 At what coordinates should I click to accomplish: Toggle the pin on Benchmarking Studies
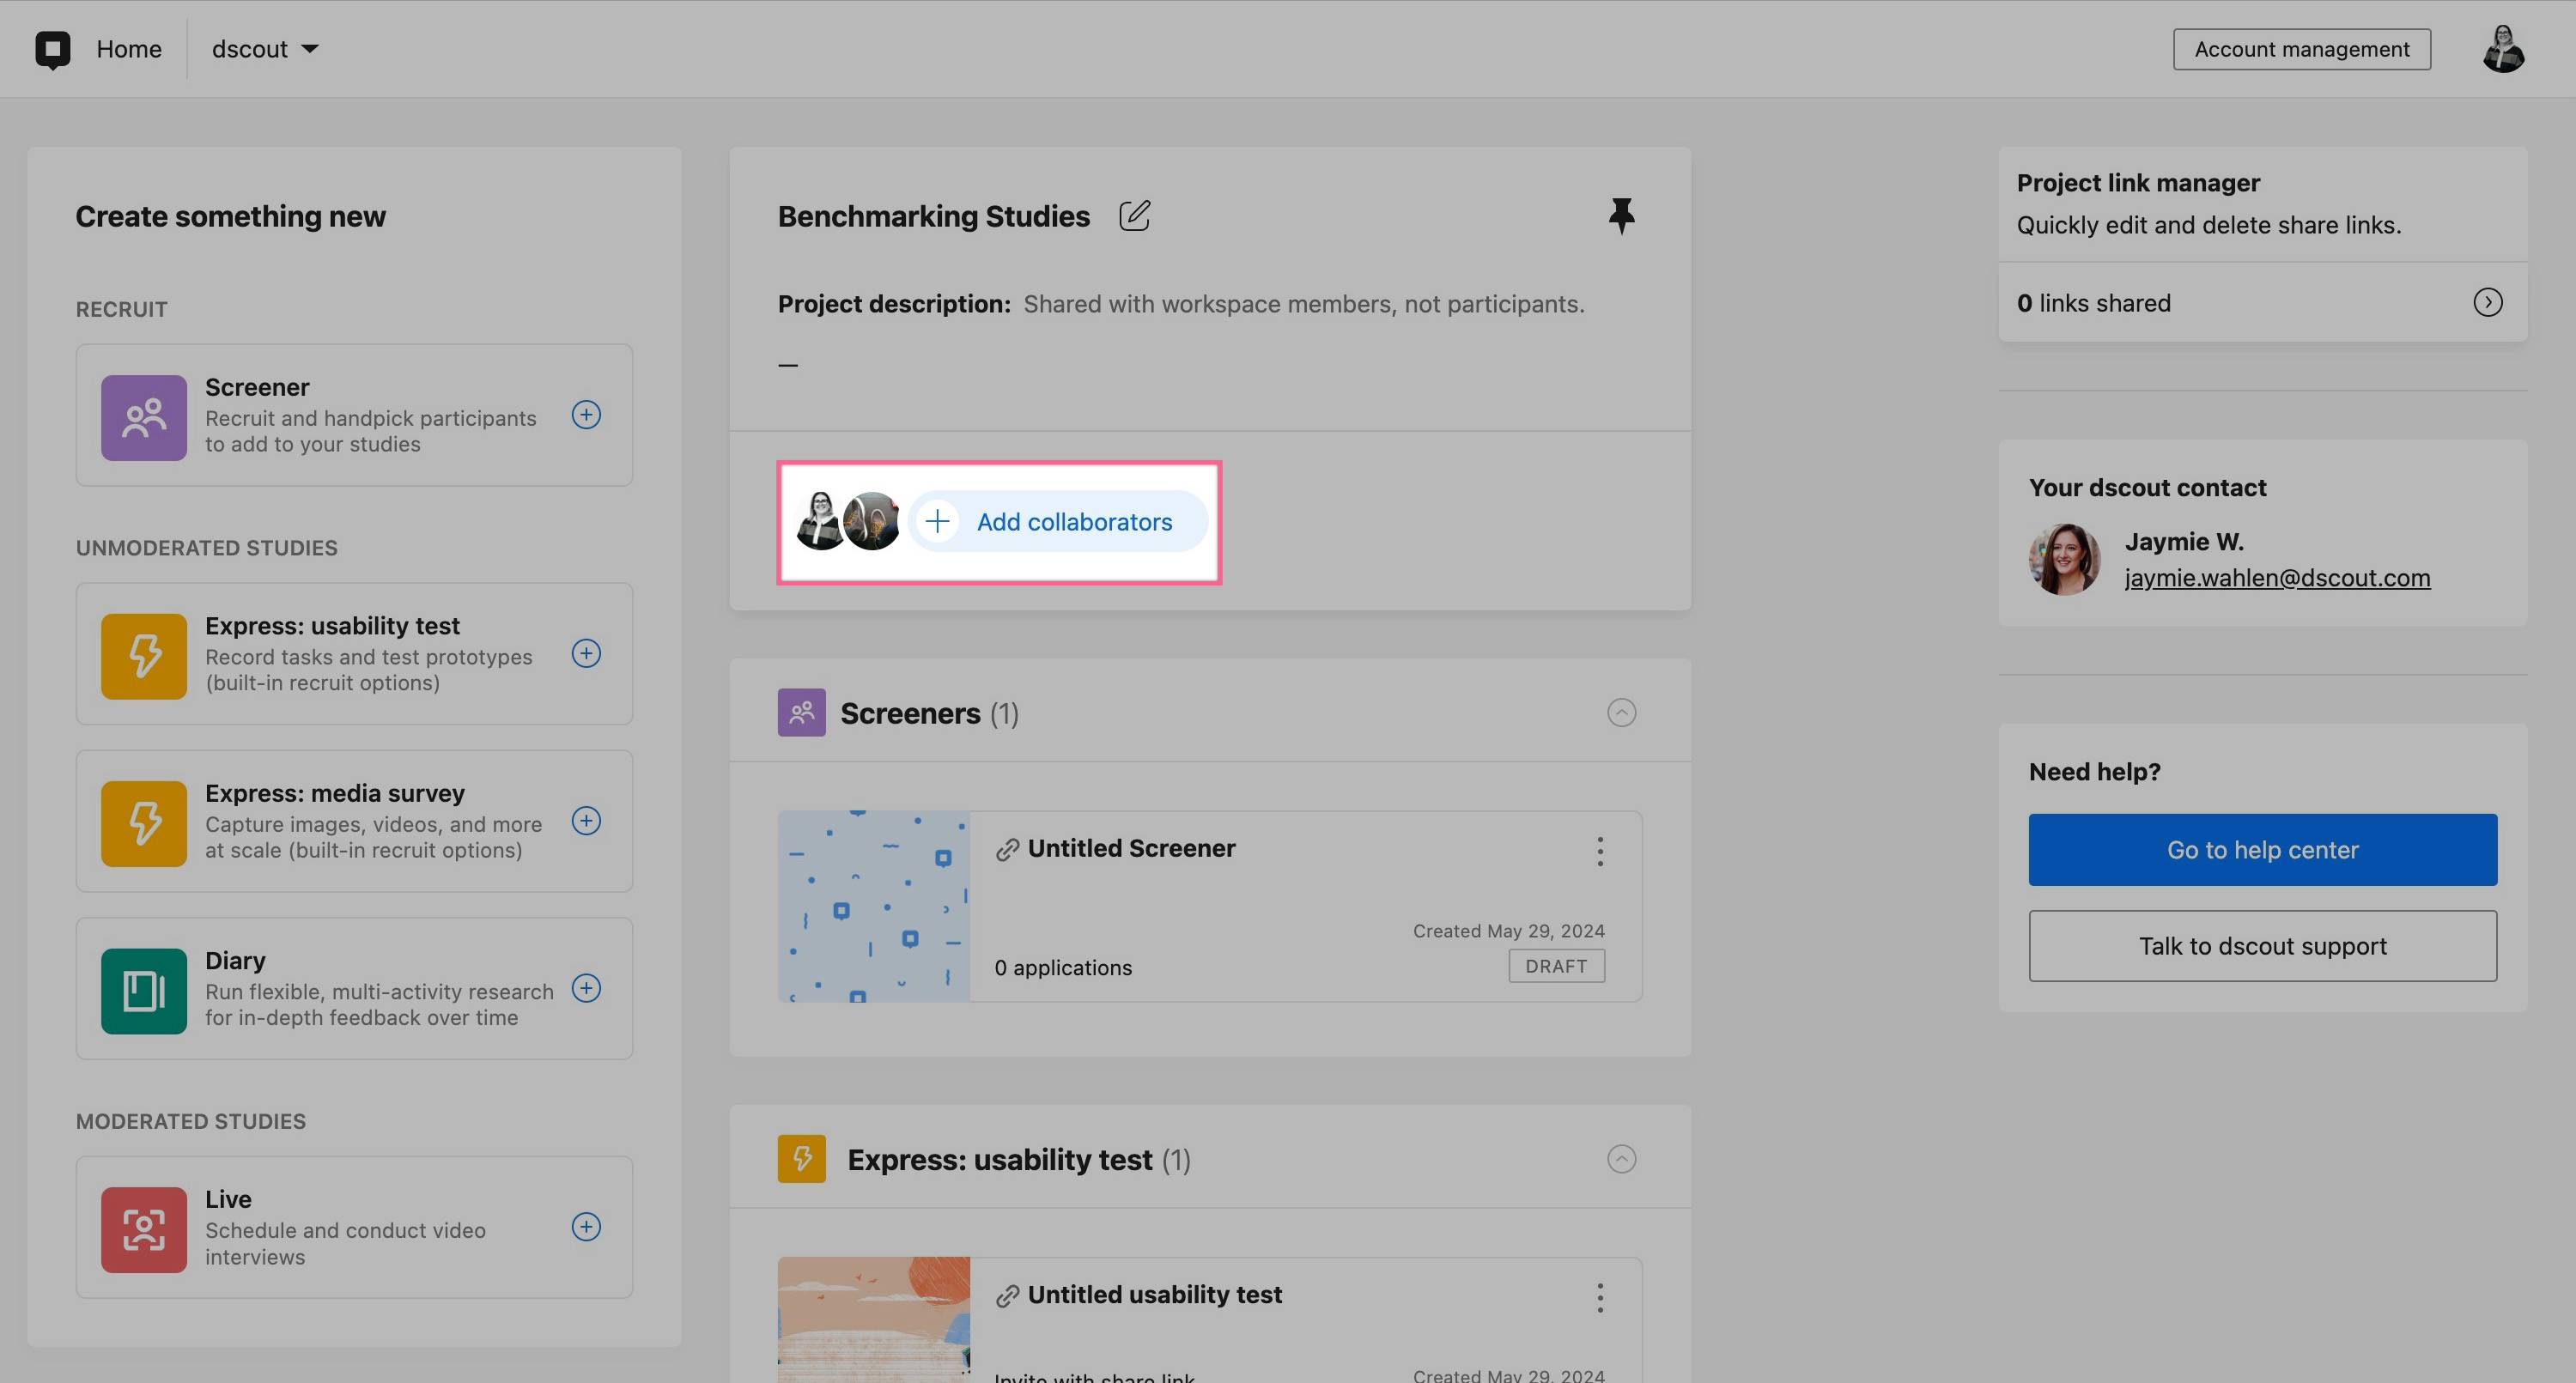[x=1621, y=216]
